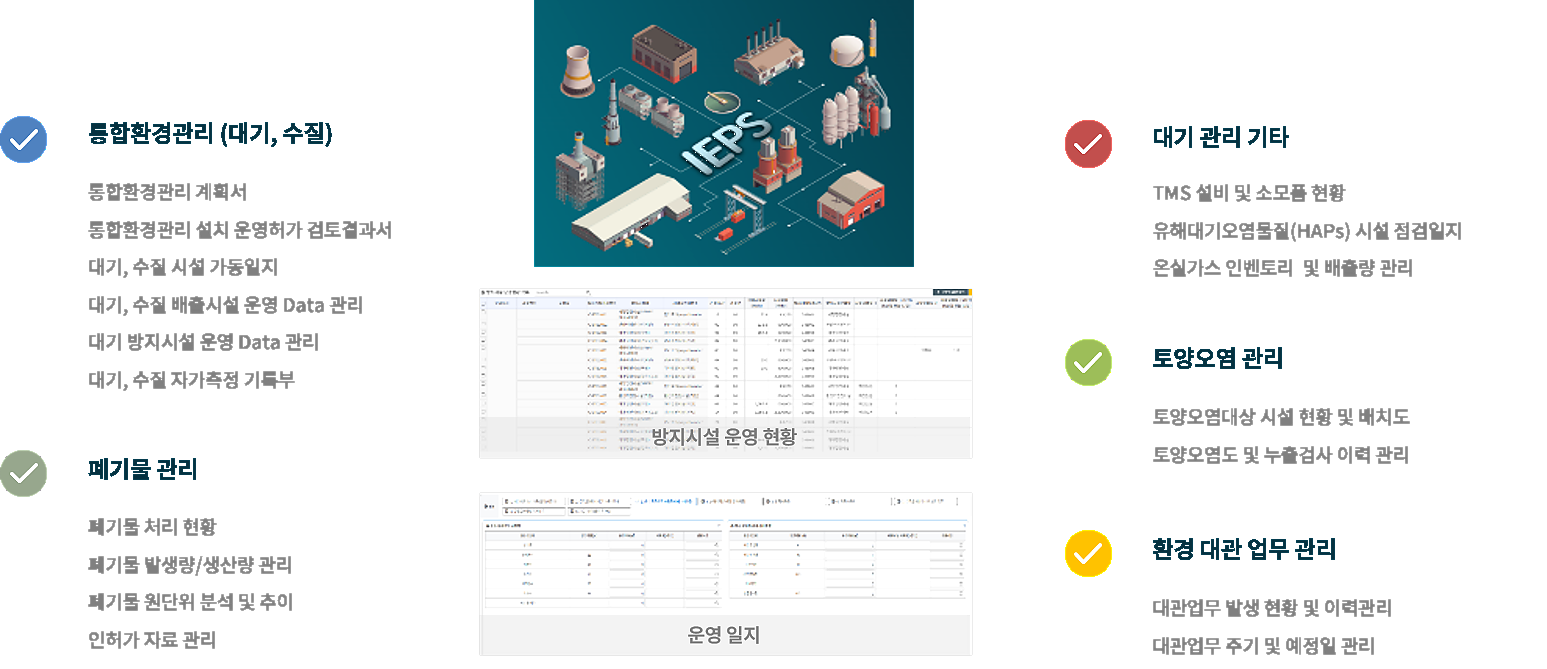Click 인허가 자료 관리 item
Image resolution: width=1547 pixels, height=669 pixels.
152,640
